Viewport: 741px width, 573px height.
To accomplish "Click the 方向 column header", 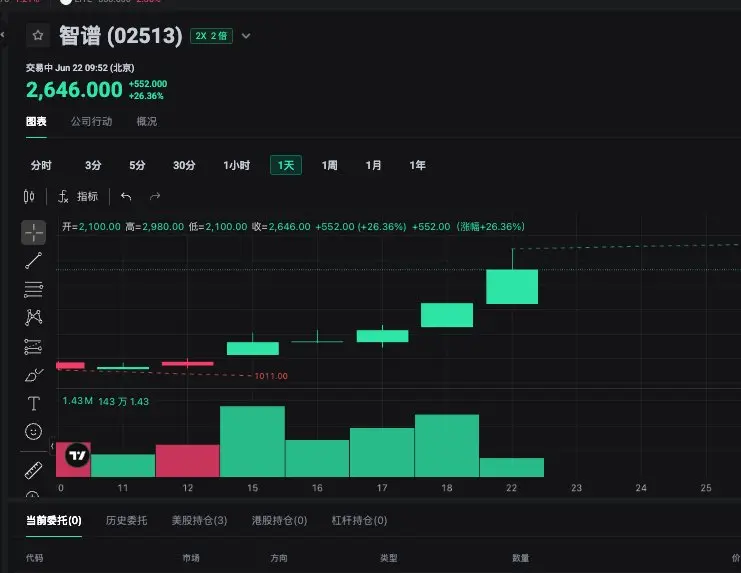I will click(x=279, y=558).
